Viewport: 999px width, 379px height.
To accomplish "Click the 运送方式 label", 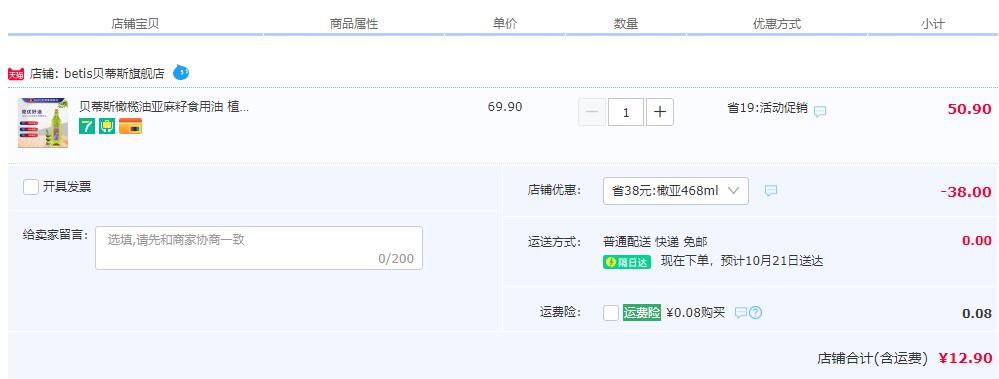I will [x=554, y=242].
